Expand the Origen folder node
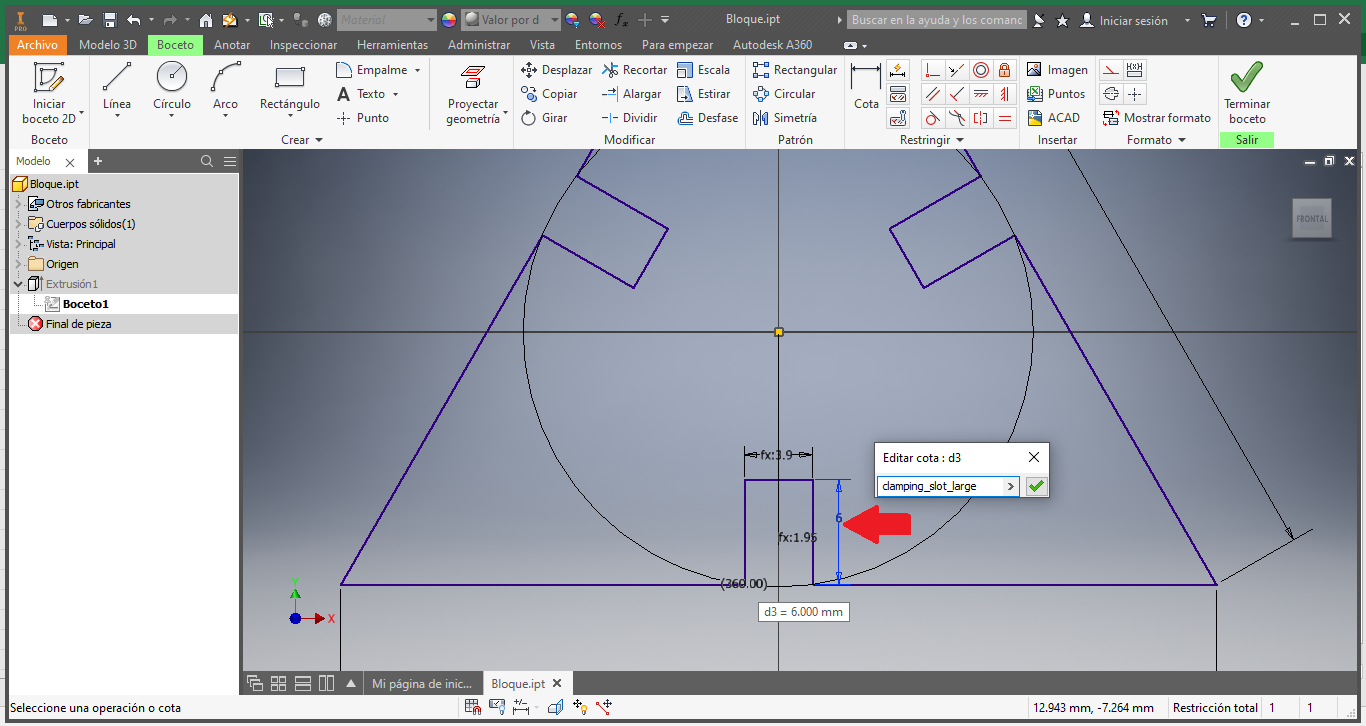1366x726 pixels. pos(18,264)
